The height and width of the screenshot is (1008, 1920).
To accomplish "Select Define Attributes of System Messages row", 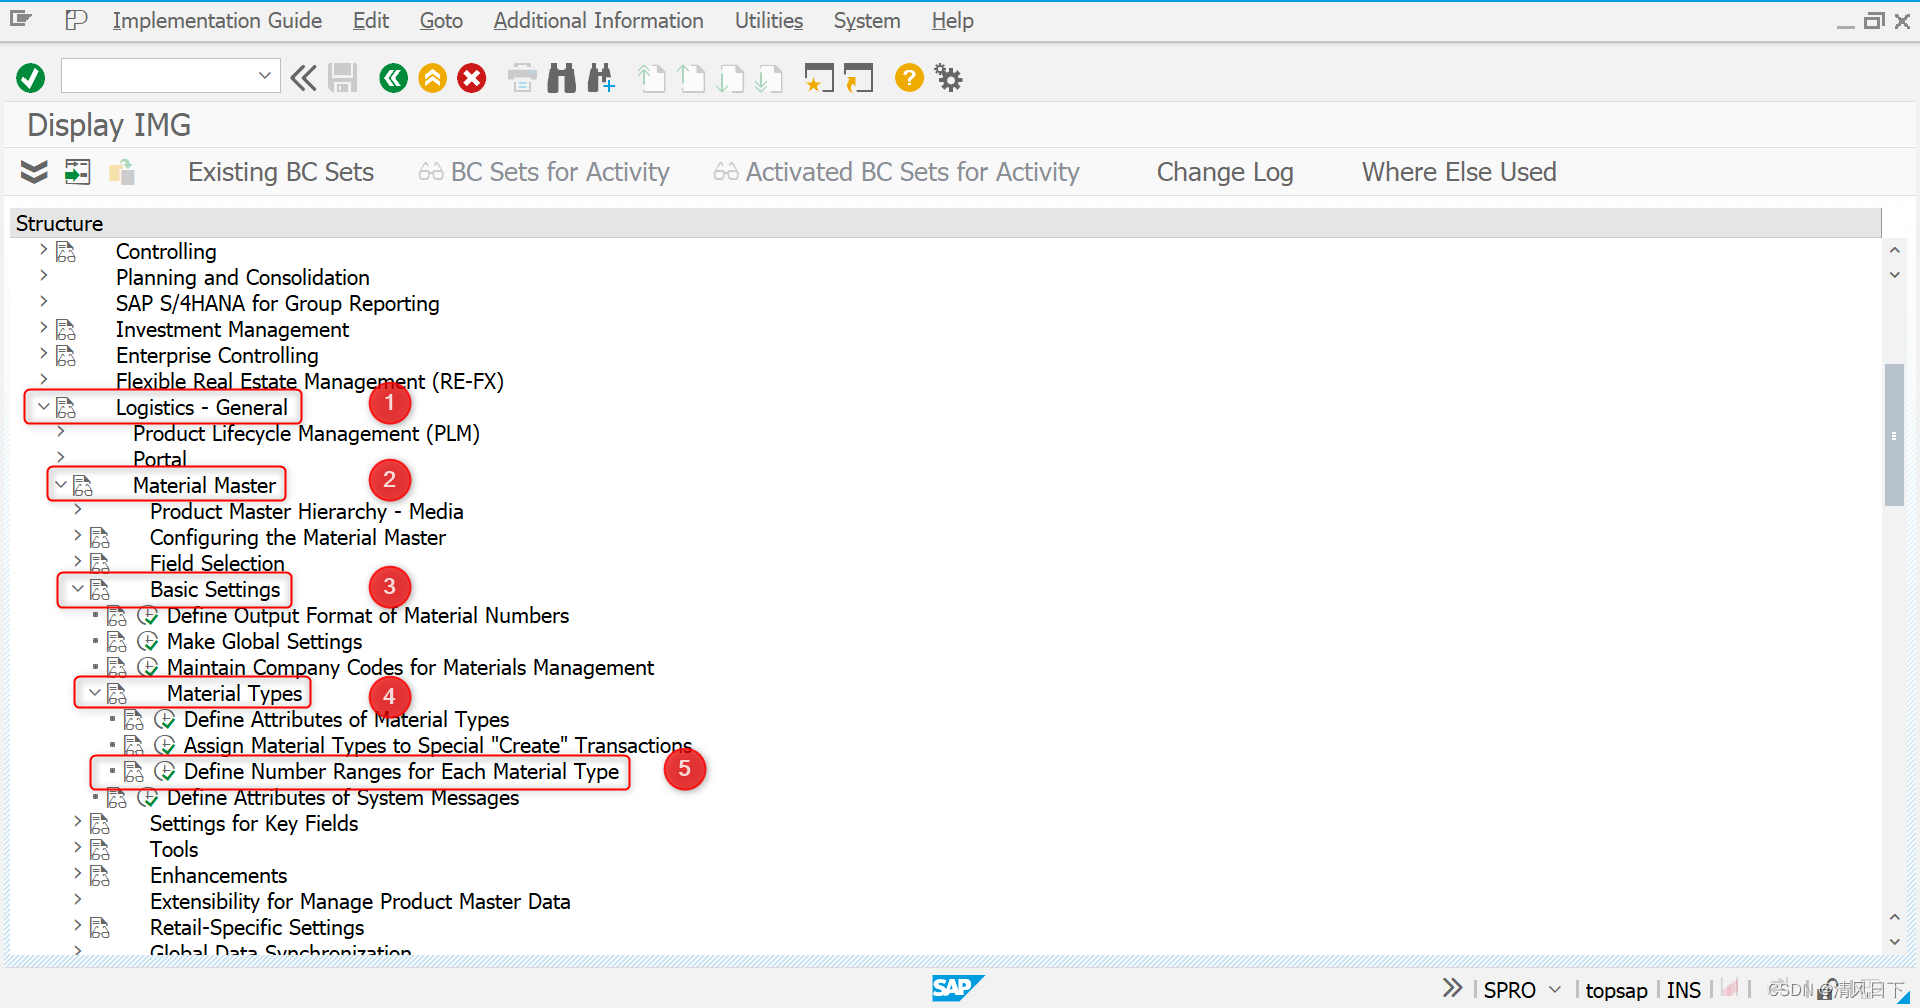I will click(343, 798).
